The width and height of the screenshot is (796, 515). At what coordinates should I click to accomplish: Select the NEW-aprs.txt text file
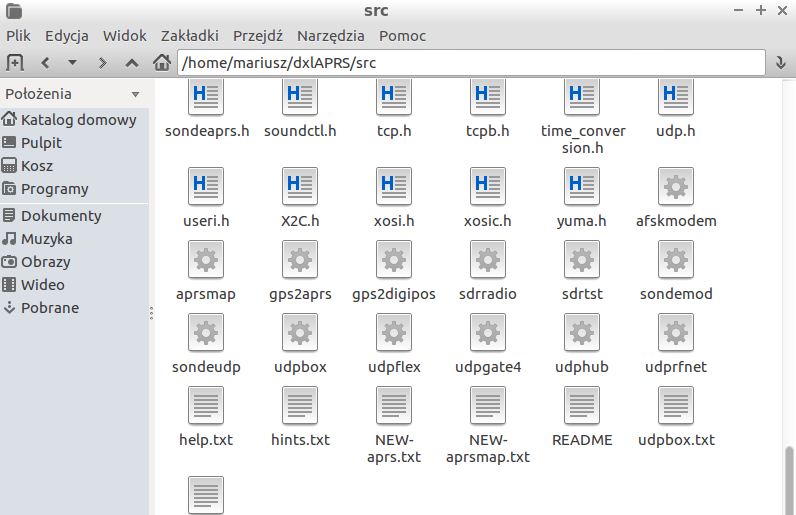point(394,426)
